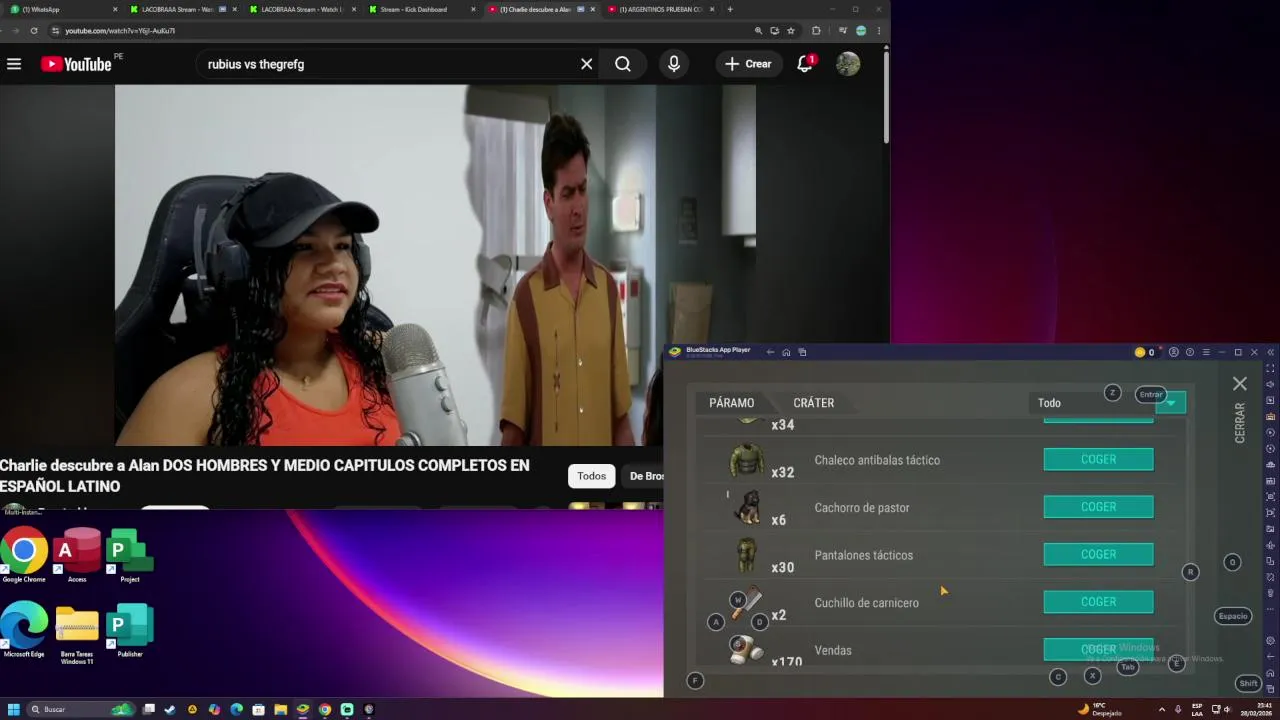Open BlueStacks from the taskbar
1280x720 pixels.
(303, 710)
